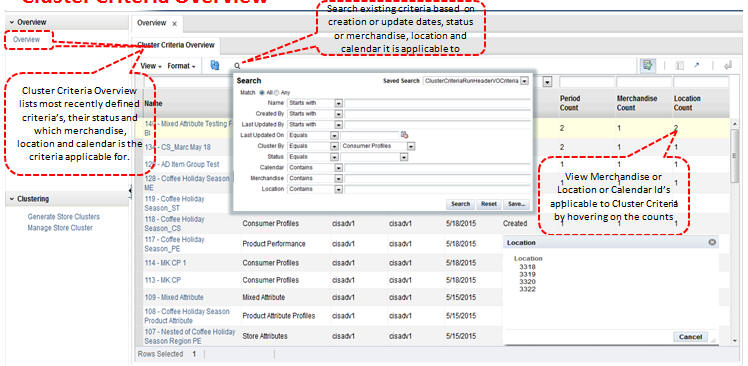Viewport: 748px width, 366px height.
Task: Select the Match All radio button
Action: (x=261, y=93)
